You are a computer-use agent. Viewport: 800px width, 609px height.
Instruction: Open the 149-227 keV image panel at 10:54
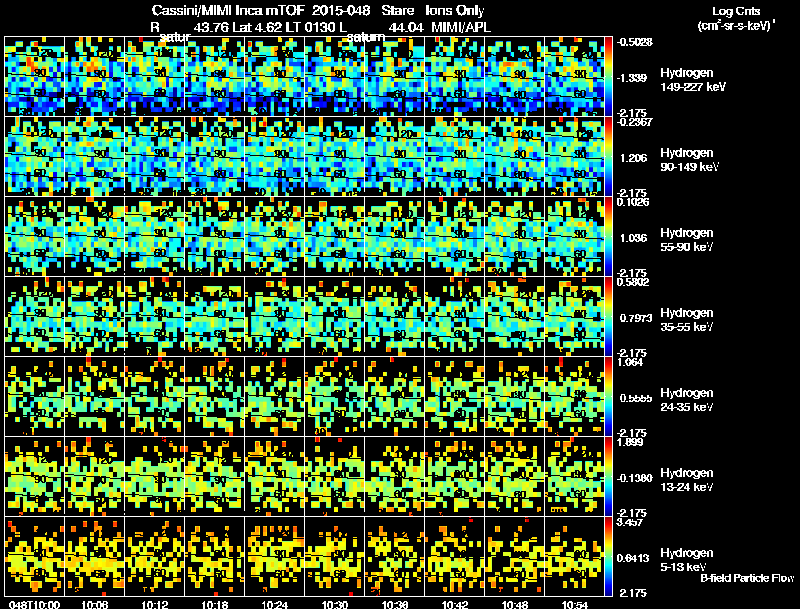[574, 77]
